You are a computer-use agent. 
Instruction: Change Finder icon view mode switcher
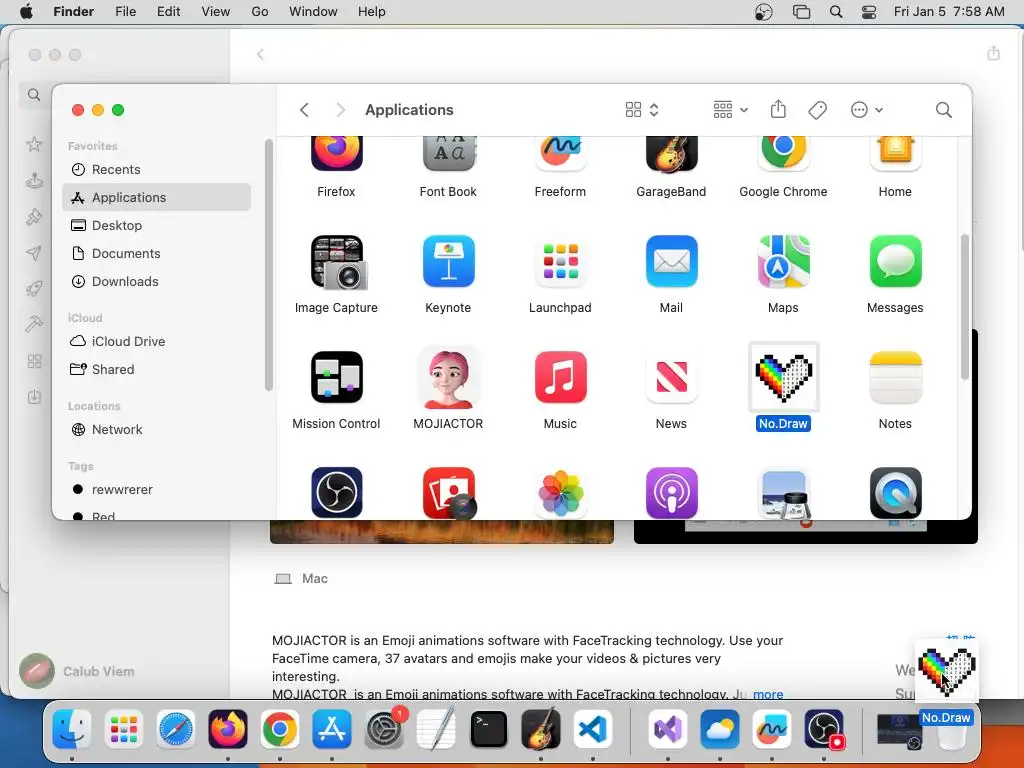coord(642,110)
